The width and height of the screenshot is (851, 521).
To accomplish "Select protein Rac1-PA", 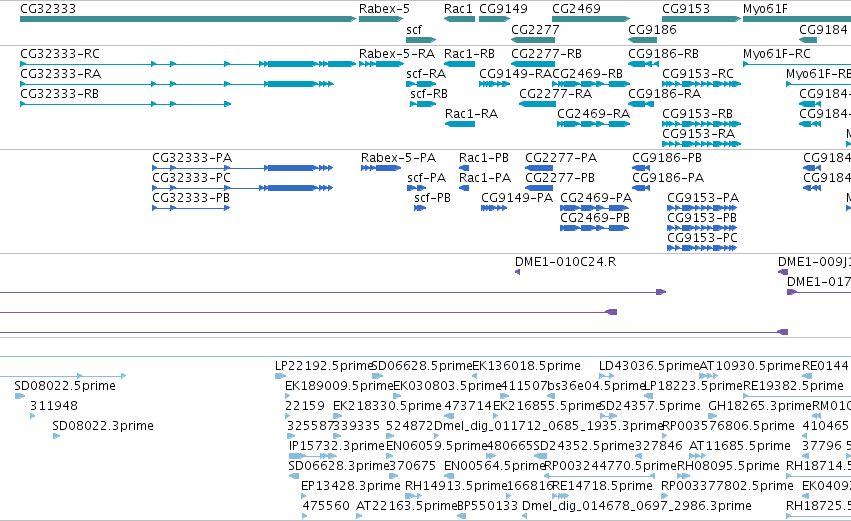I will [x=485, y=178].
